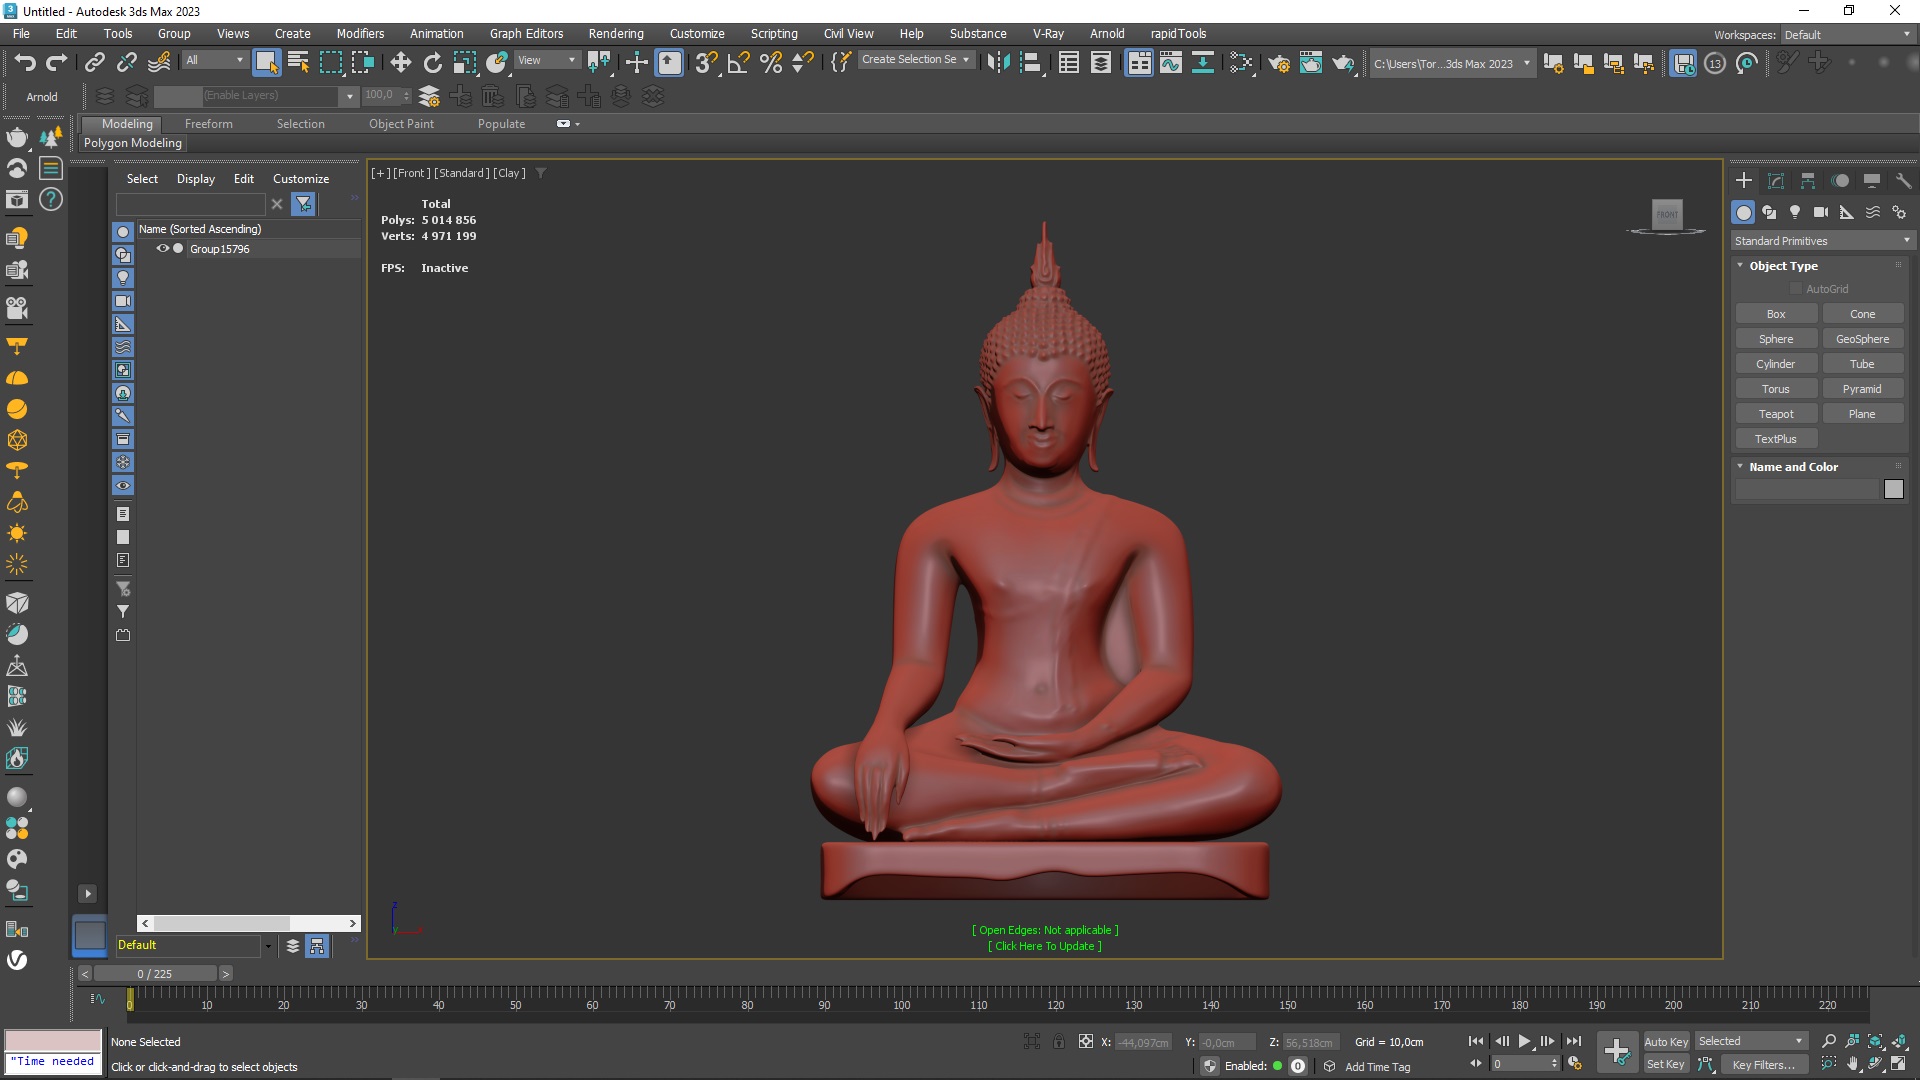This screenshot has width=1920, height=1080.
Task: Toggle visibility eye of Group15796
Action: coord(162,249)
